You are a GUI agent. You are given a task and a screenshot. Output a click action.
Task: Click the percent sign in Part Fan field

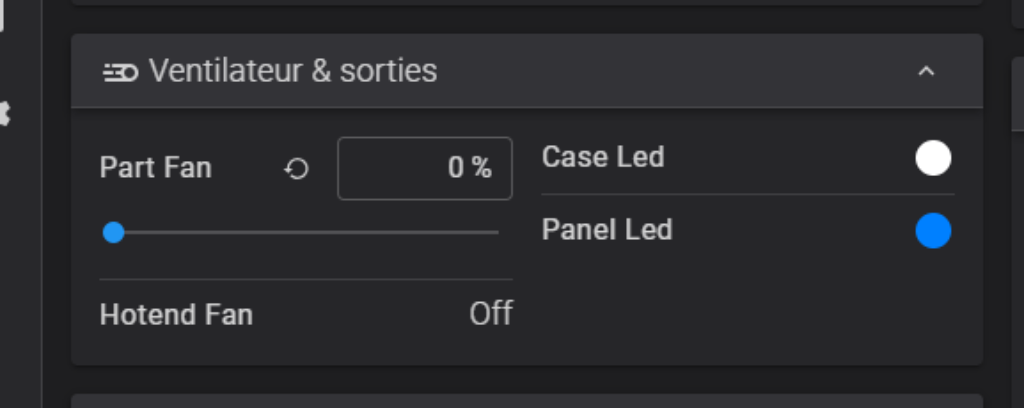tap(482, 168)
